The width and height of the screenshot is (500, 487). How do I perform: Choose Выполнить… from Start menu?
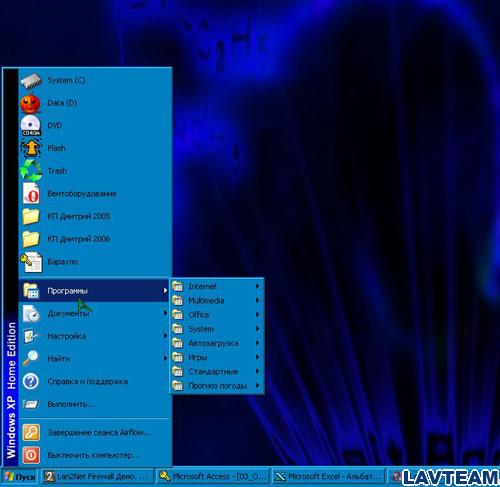coord(94,404)
